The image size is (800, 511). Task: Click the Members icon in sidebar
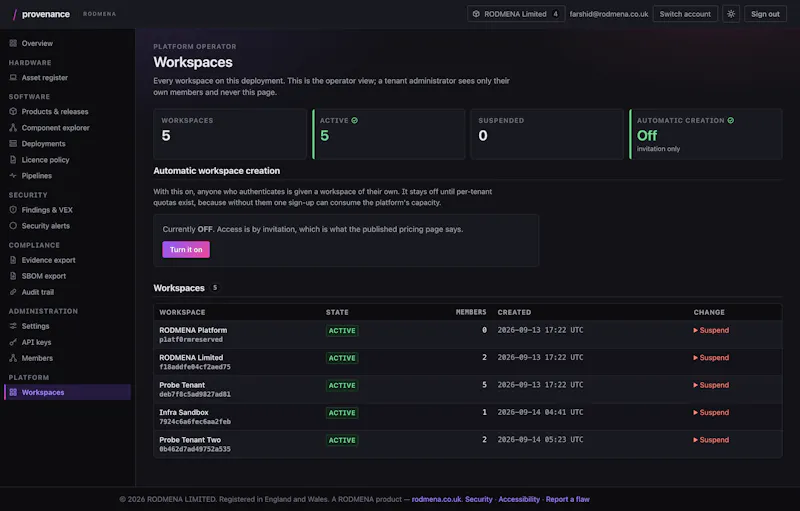pyautogui.click(x=13, y=358)
